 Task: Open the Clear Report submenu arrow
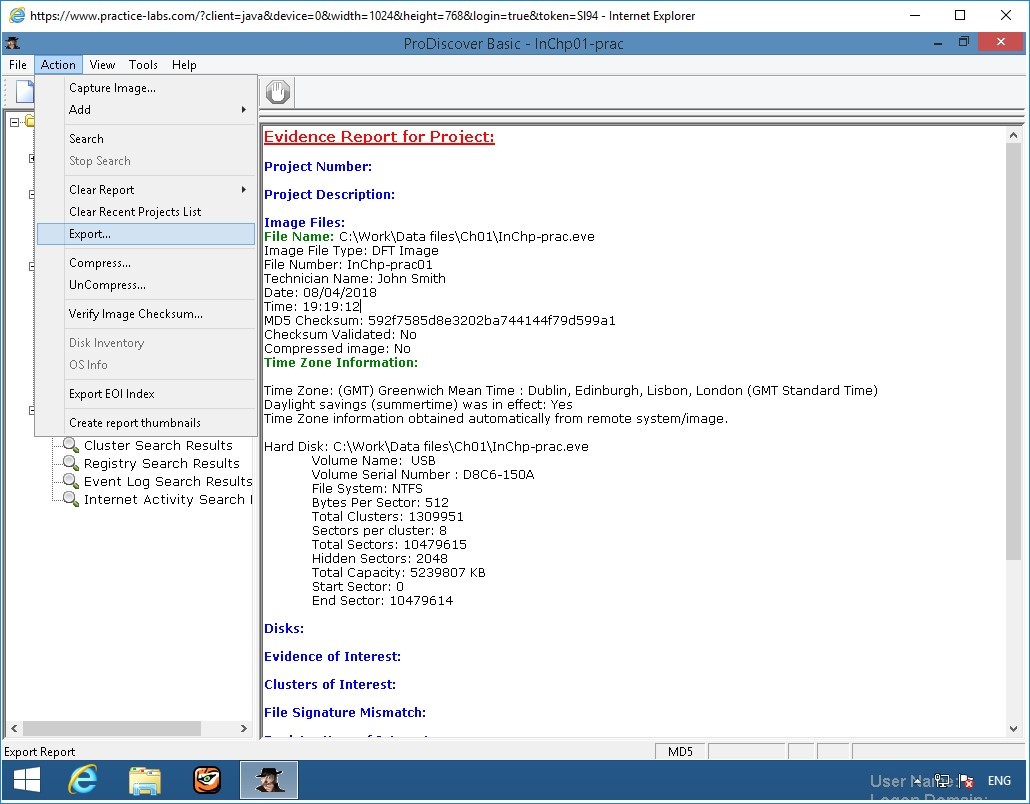[244, 190]
